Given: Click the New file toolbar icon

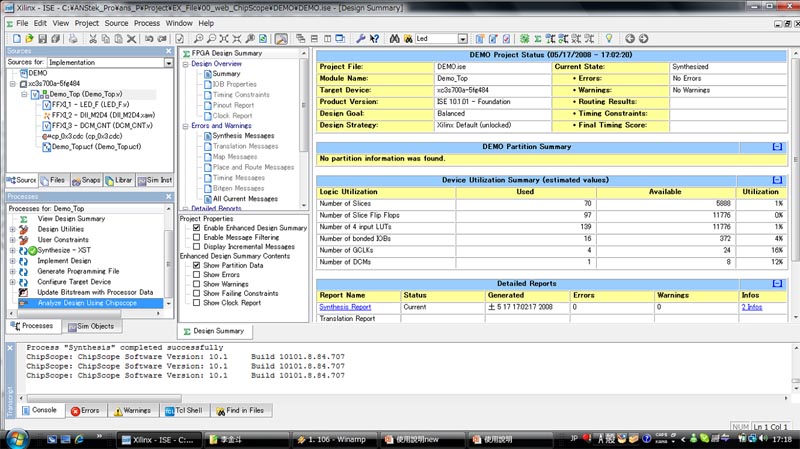Looking at the screenshot, I should (x=16, y=39).
